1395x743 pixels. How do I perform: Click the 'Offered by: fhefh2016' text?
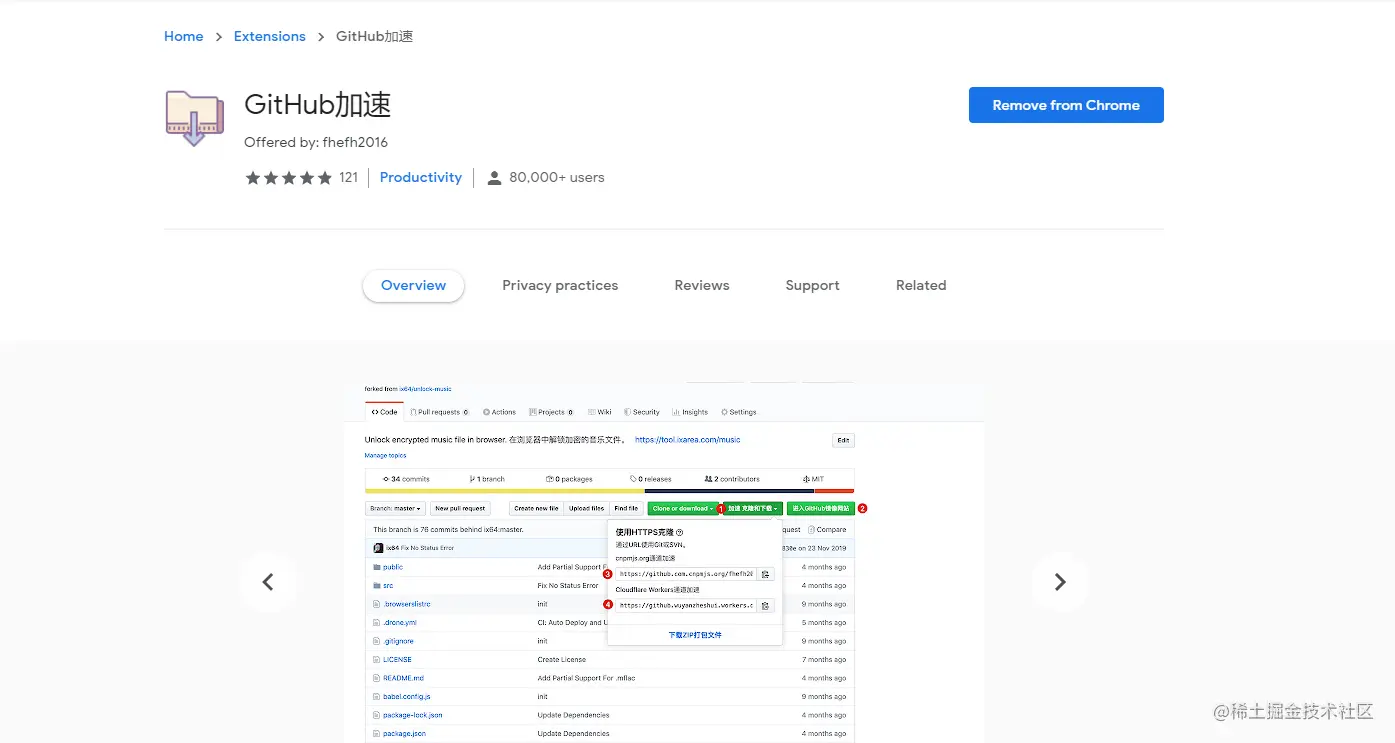tap(316, 142)
